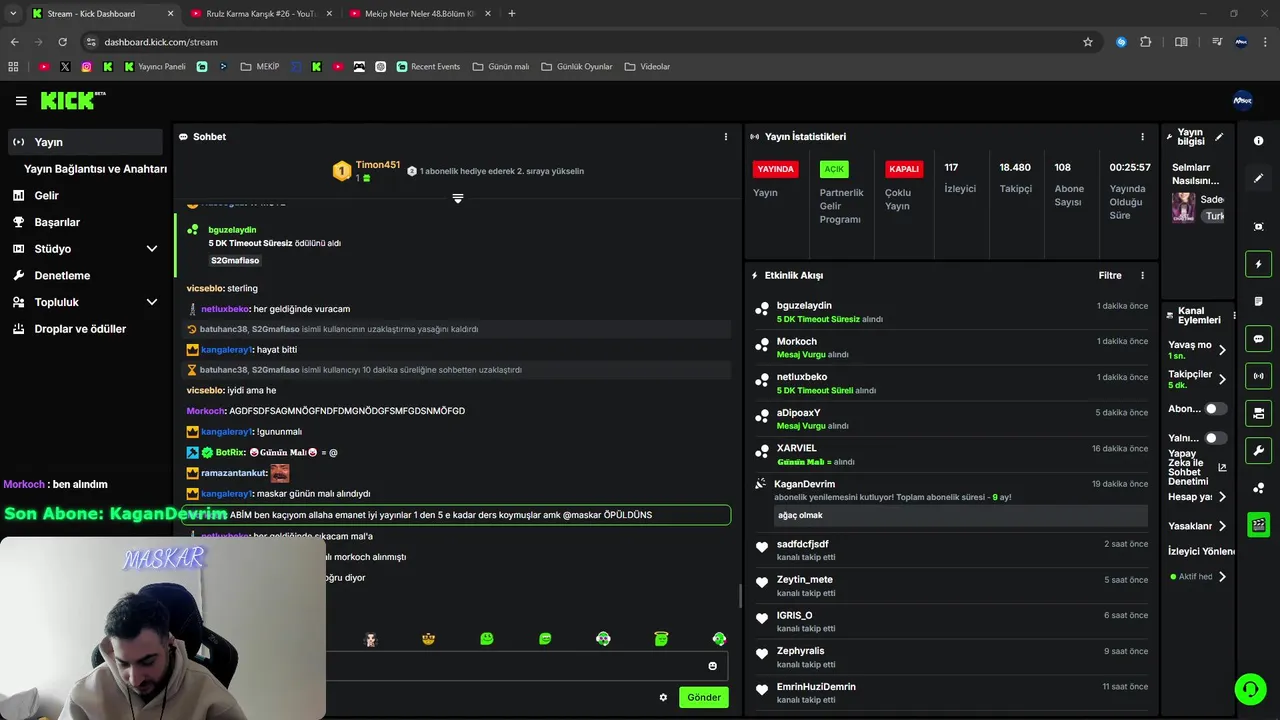
Task: Open Yapay Zeka ile Sohbet Denetimi link
Action: coord(1222,467)
